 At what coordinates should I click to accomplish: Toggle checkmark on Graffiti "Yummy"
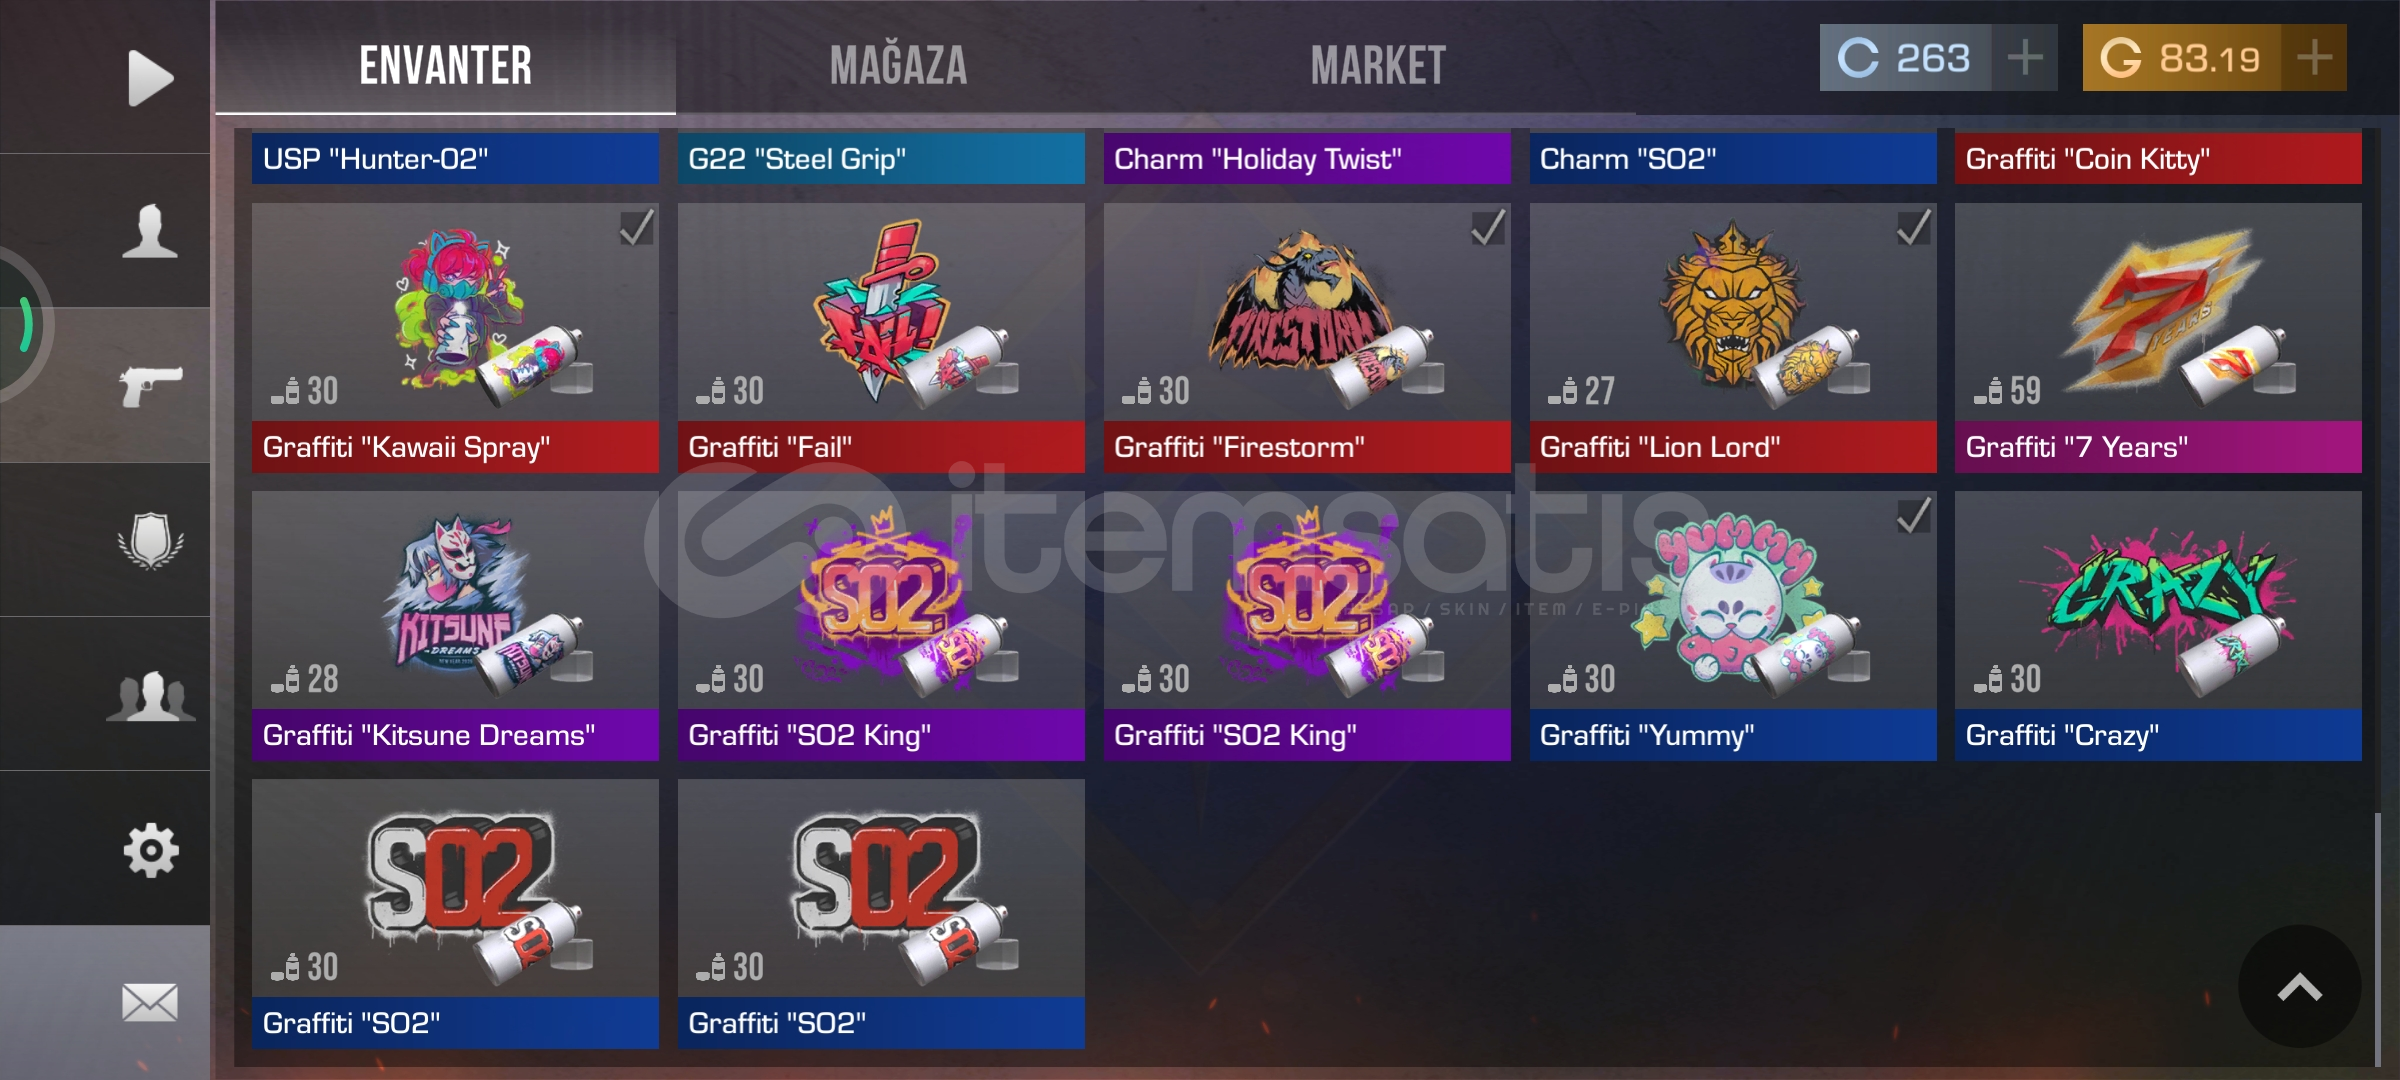1914,515
